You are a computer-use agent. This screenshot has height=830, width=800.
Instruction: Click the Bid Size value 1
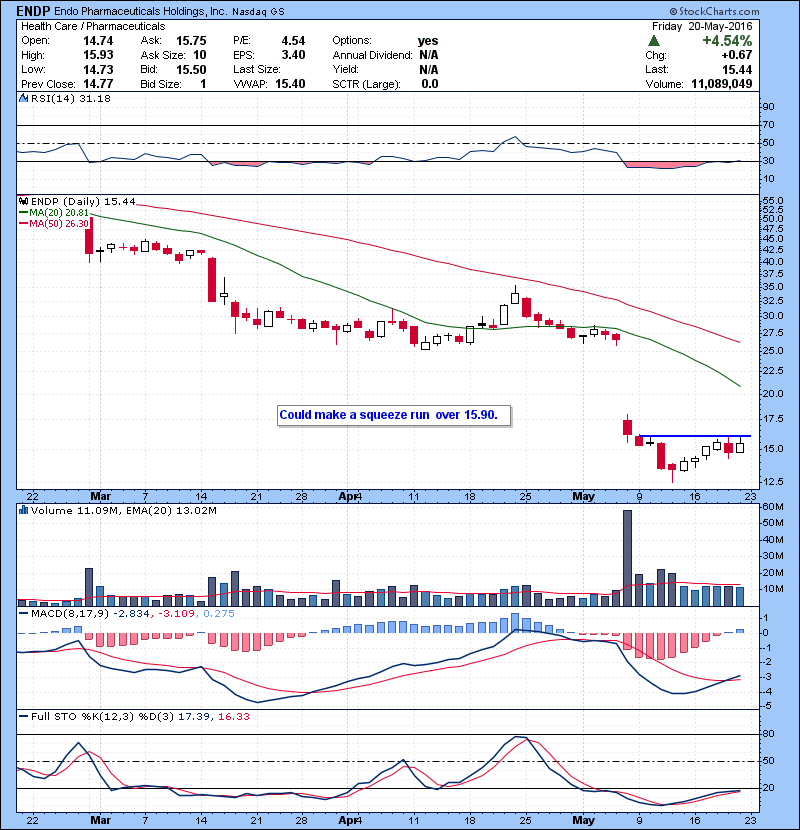(203, 84)
